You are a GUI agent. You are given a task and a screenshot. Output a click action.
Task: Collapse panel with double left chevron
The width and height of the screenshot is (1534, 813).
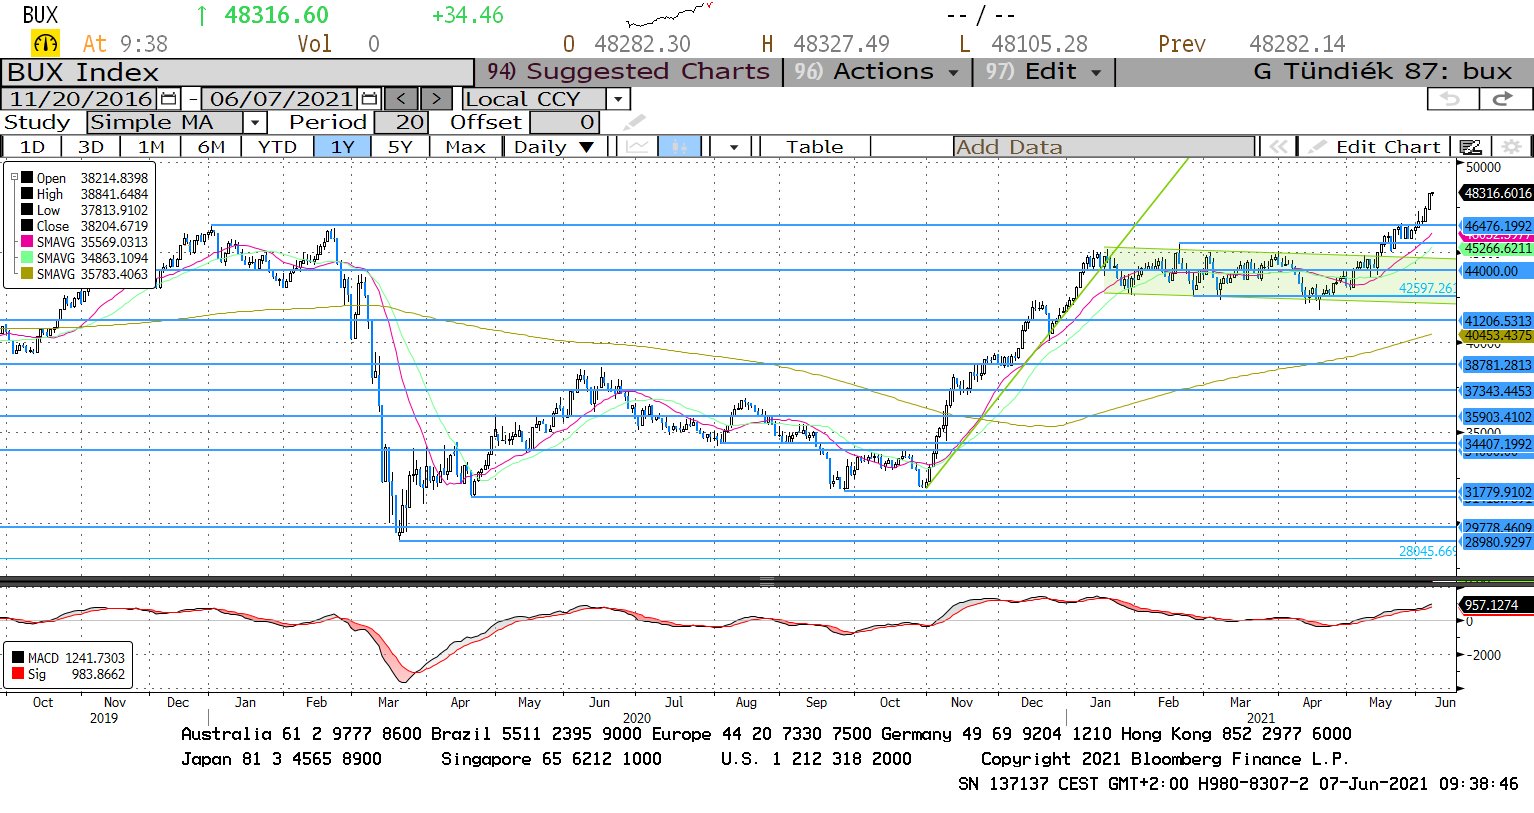(x=1278, y=147)
